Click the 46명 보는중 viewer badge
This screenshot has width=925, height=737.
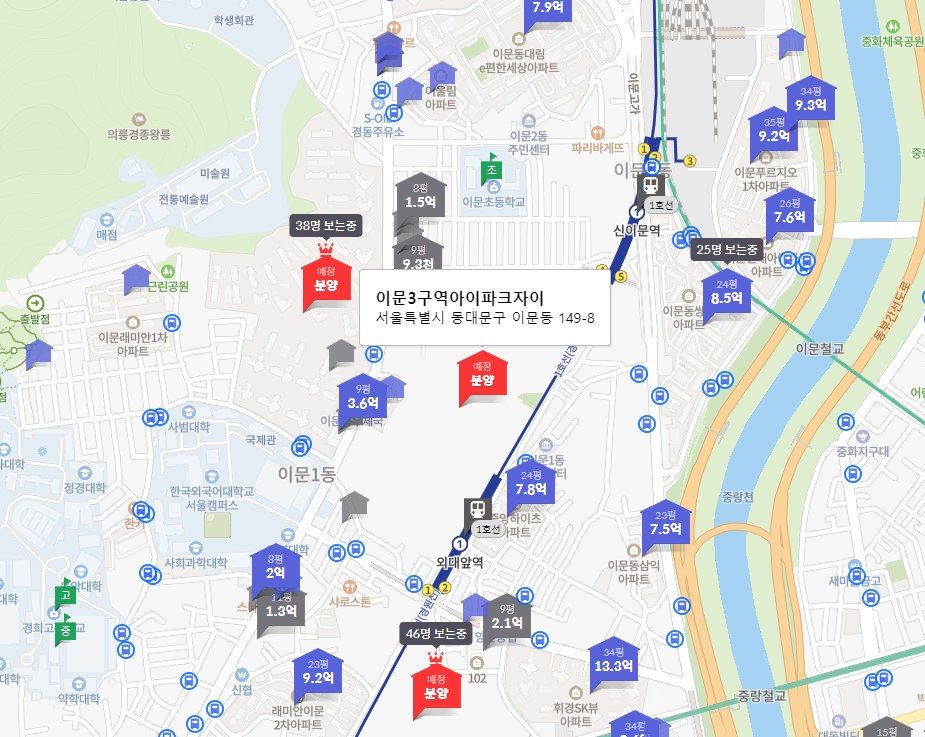click(x=436, y=634)
